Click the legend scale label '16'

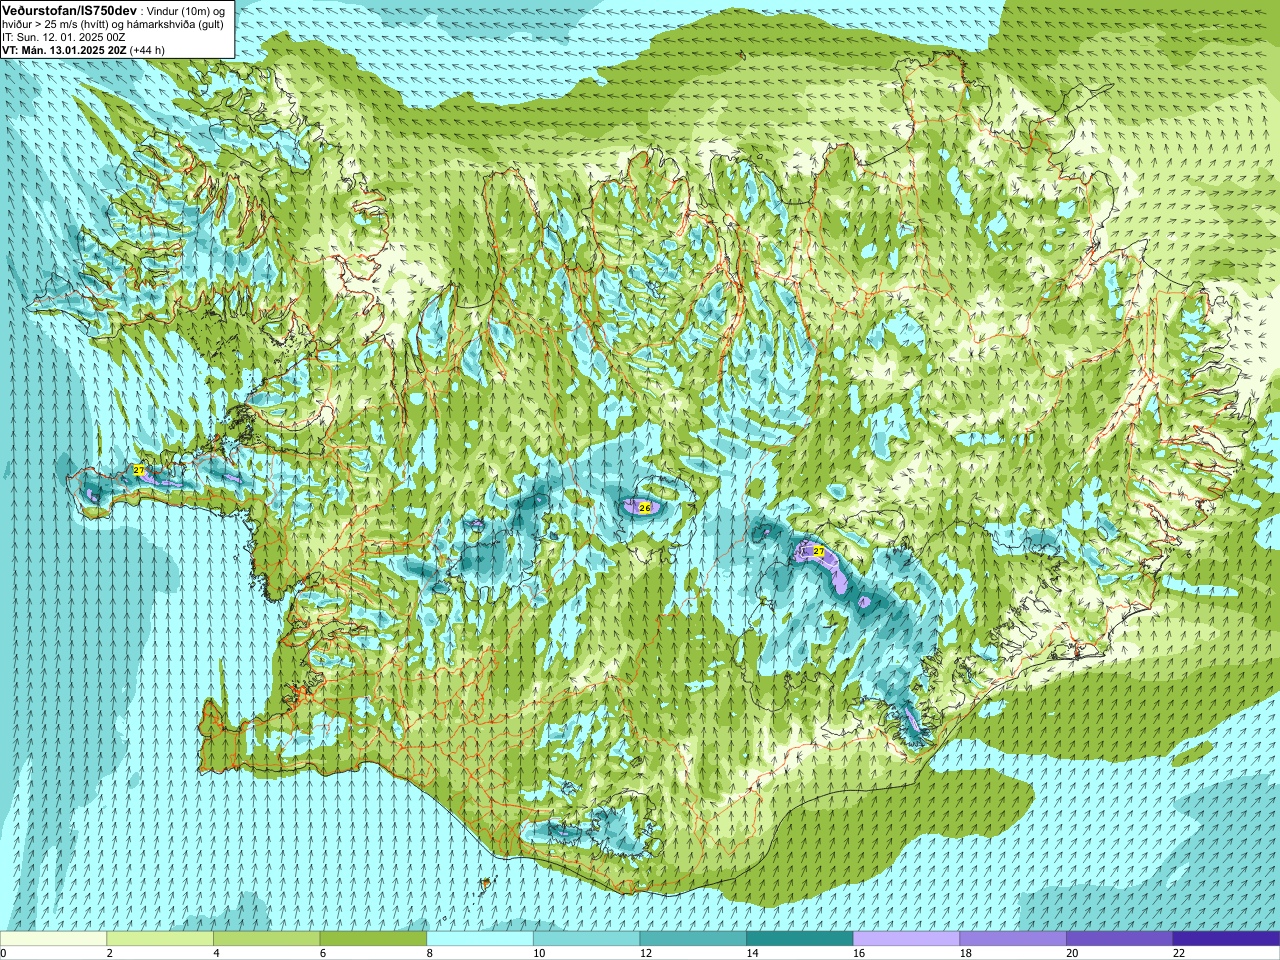(x=859, y=953)
